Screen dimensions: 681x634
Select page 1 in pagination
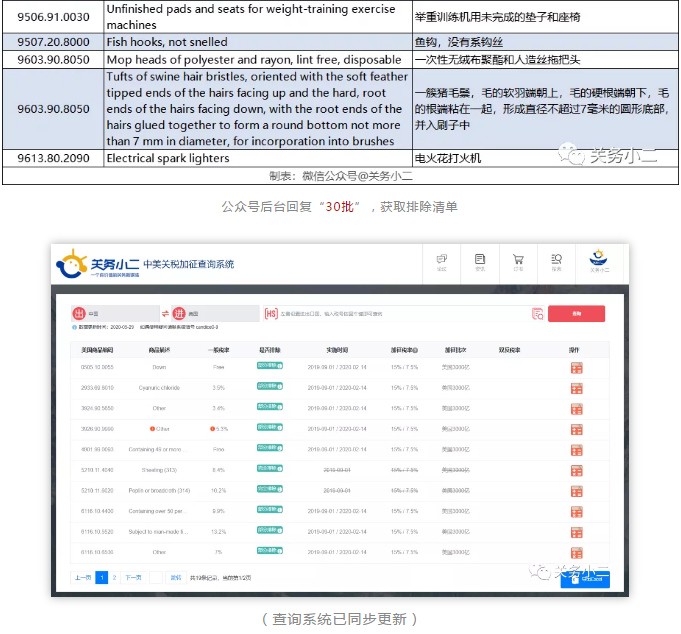coord(102,578)
